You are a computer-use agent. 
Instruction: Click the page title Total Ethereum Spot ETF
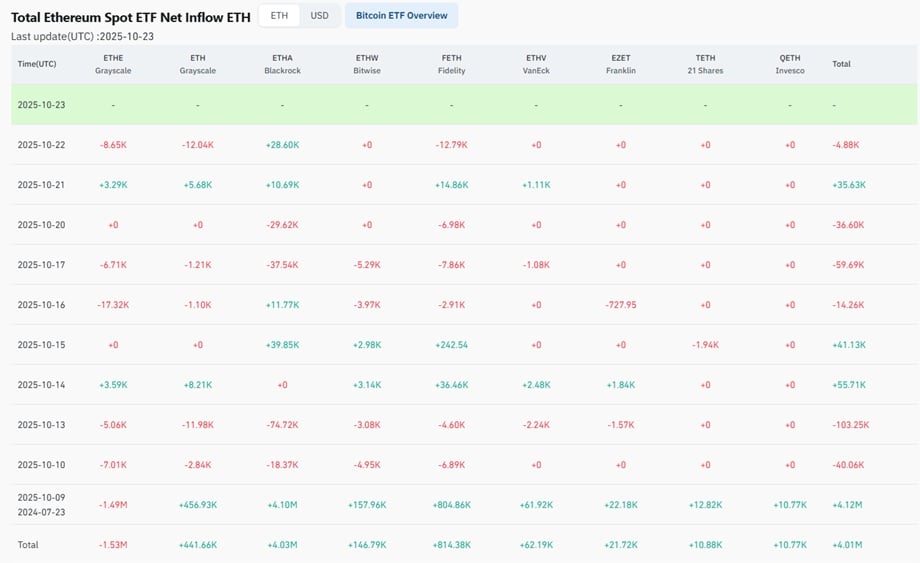click(x=130, y=17)
